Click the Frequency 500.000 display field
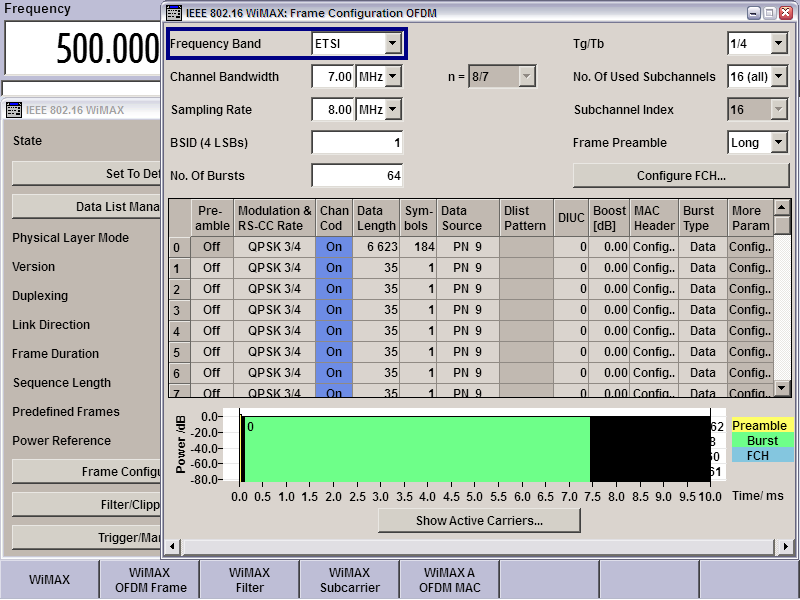 [x=83, y=48]
